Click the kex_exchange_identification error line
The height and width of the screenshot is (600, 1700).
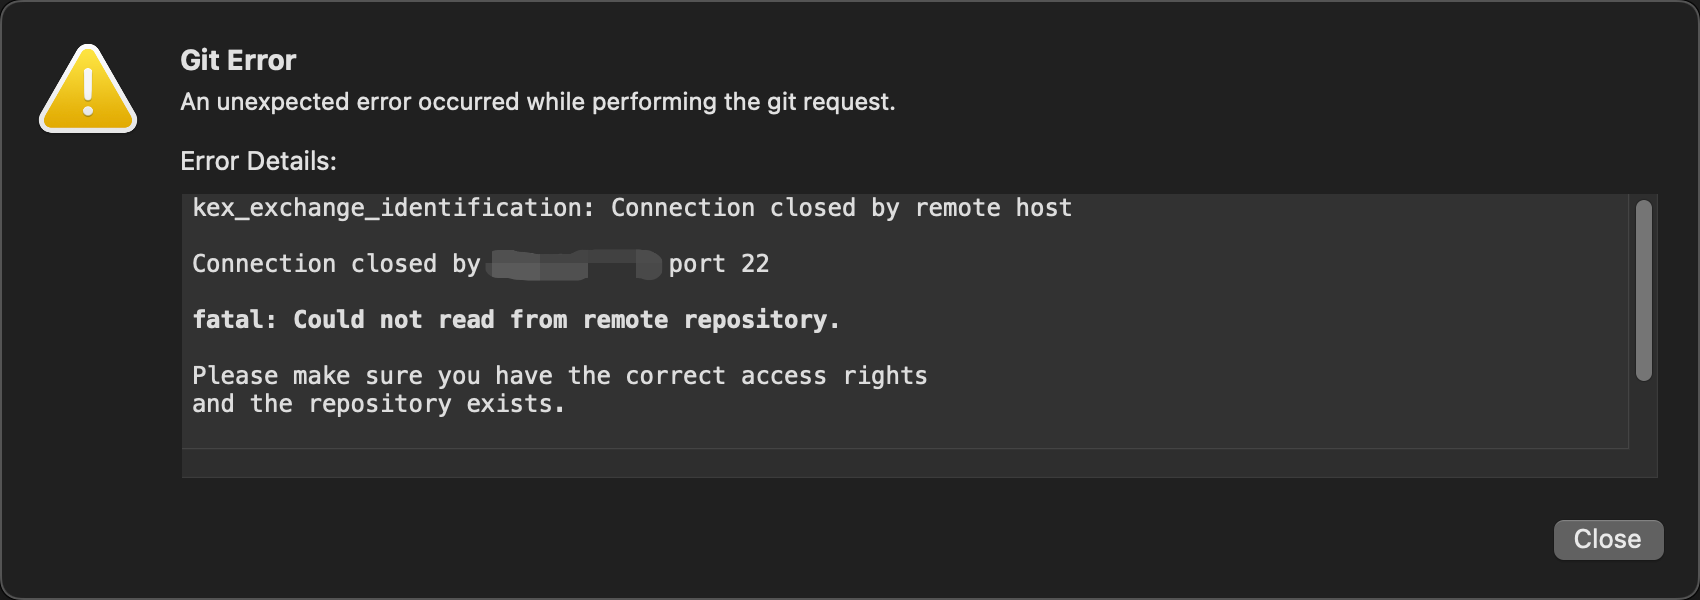pyautogui.click(x=632, y=207)
